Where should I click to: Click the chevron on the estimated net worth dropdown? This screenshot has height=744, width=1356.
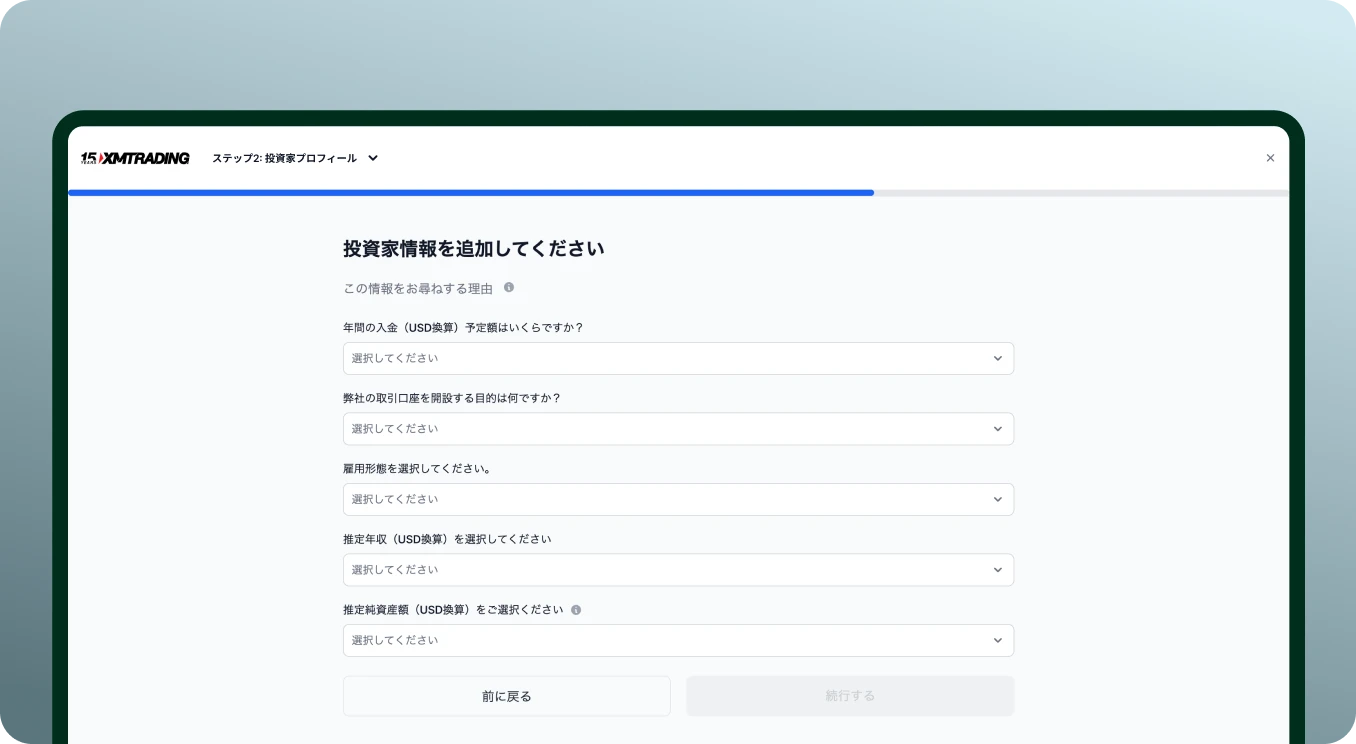pos(997,640)
